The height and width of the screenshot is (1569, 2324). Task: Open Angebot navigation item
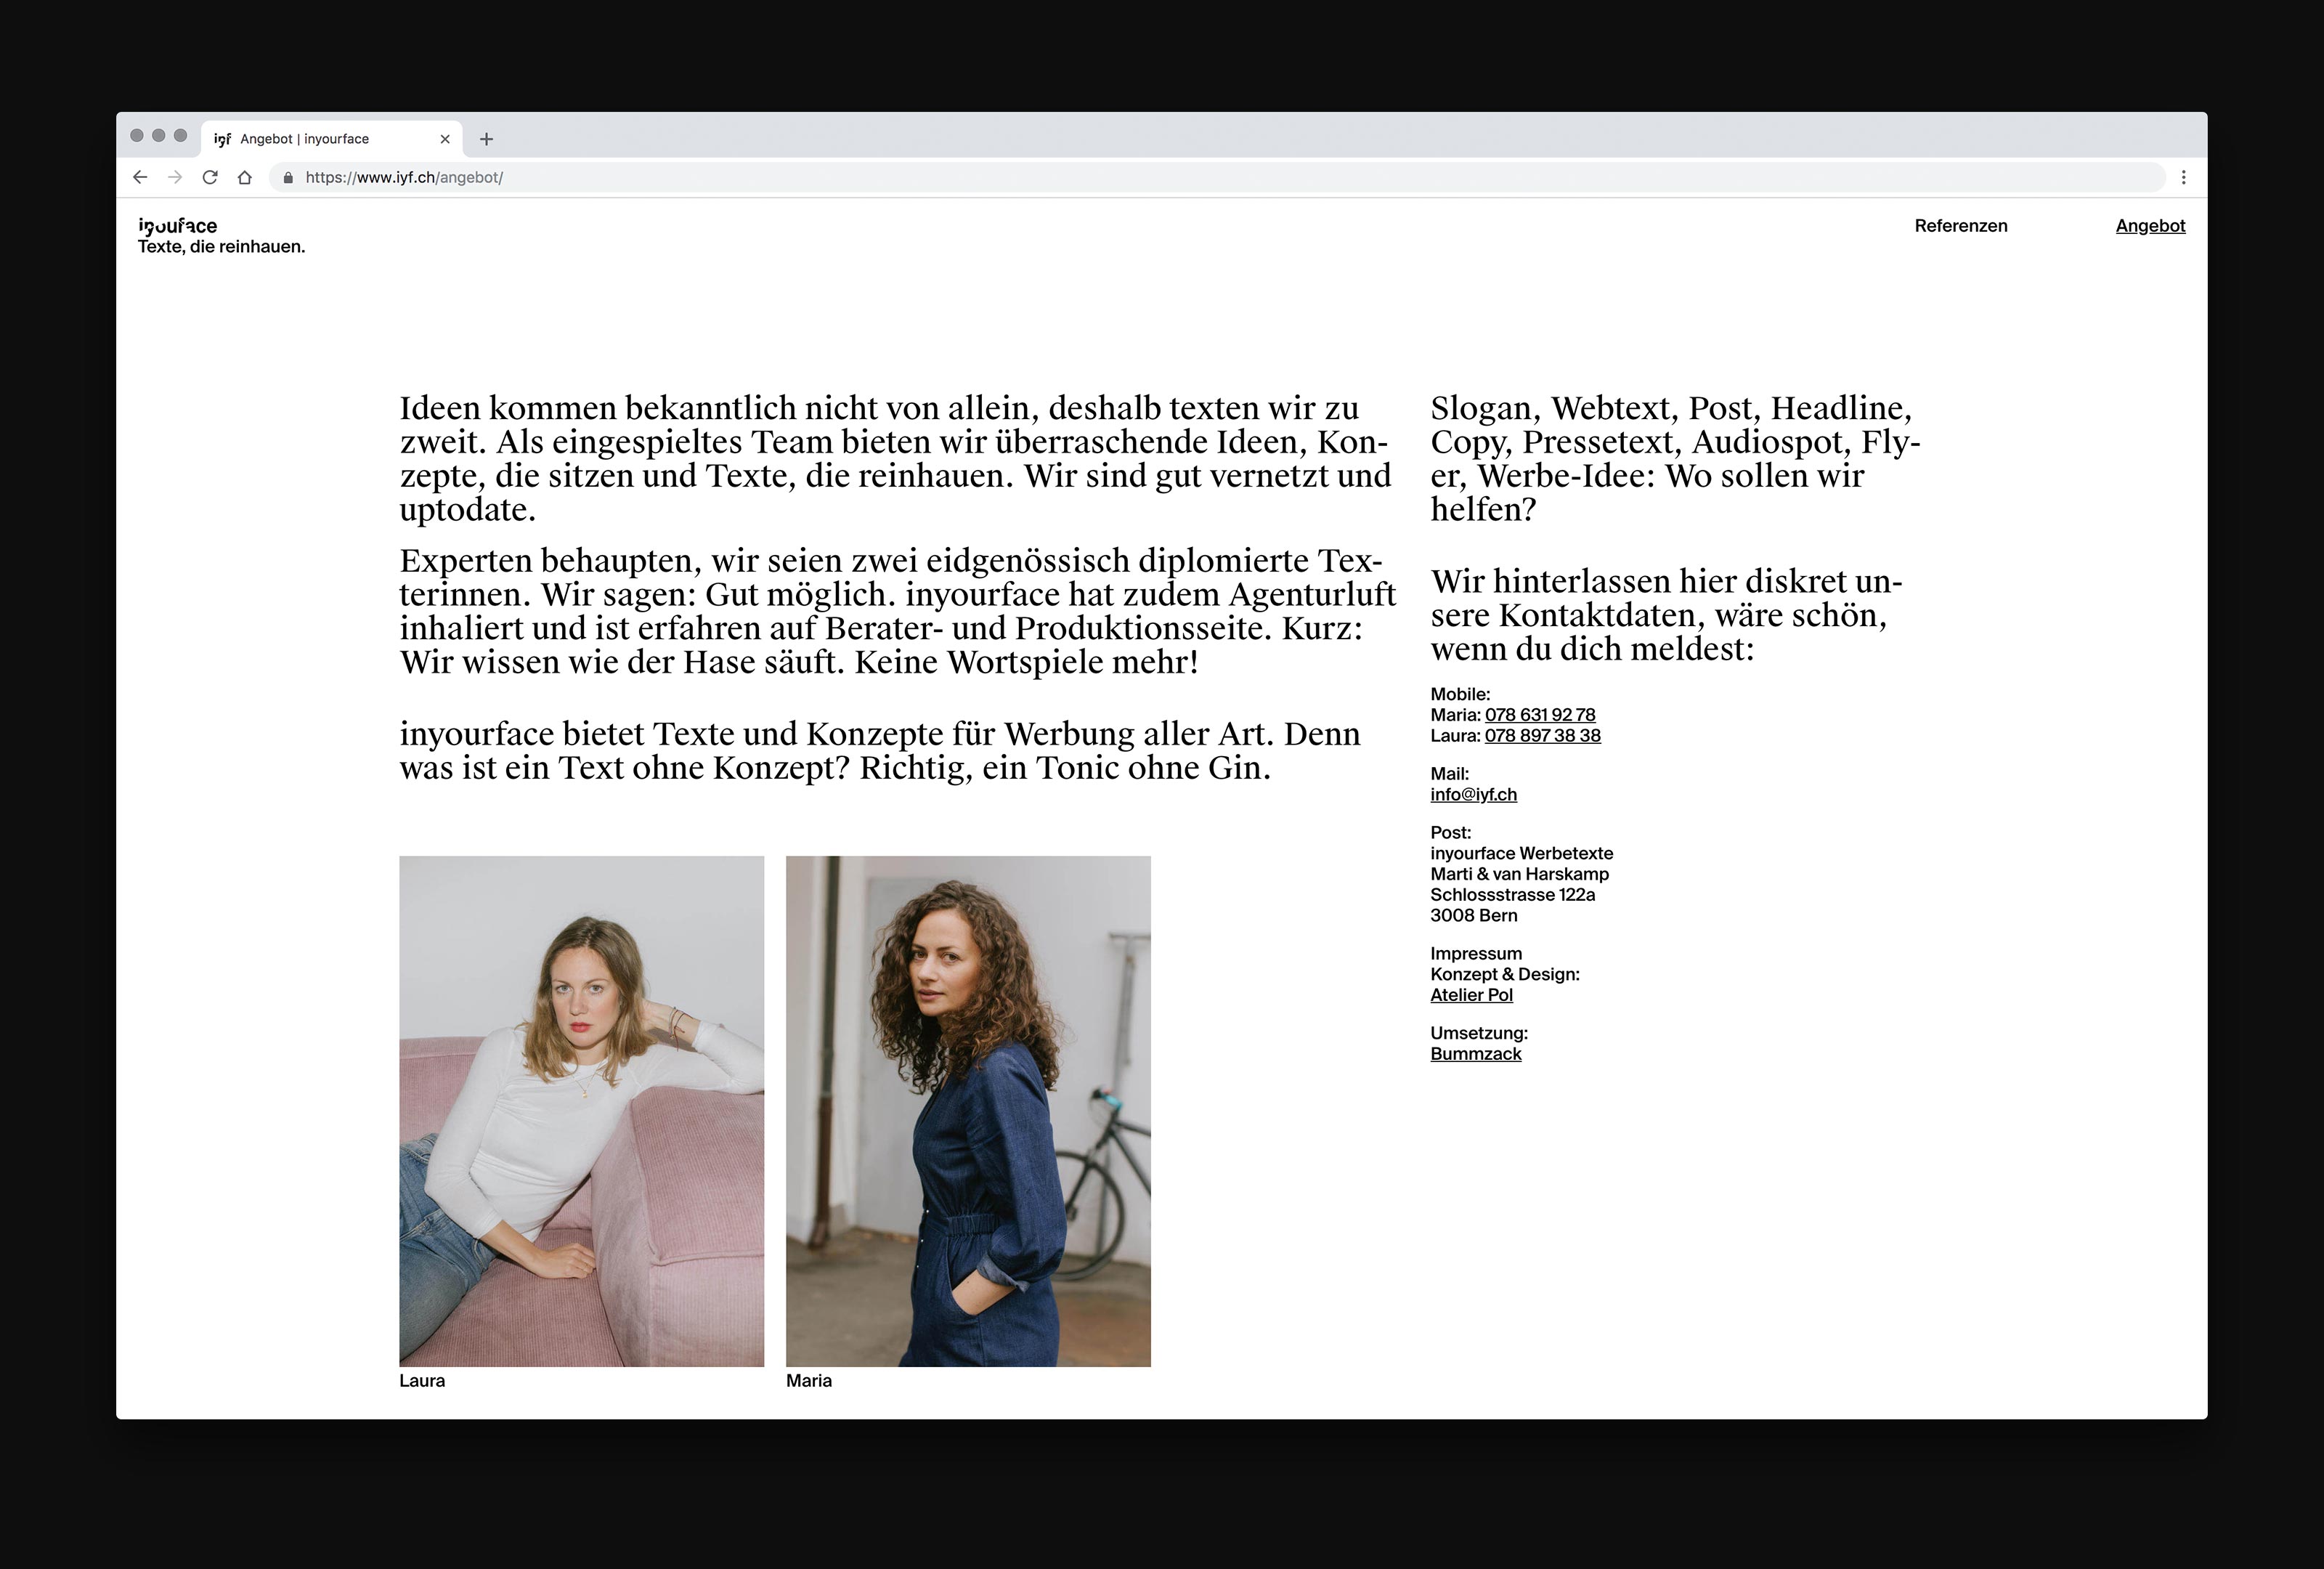(2150, 226)
